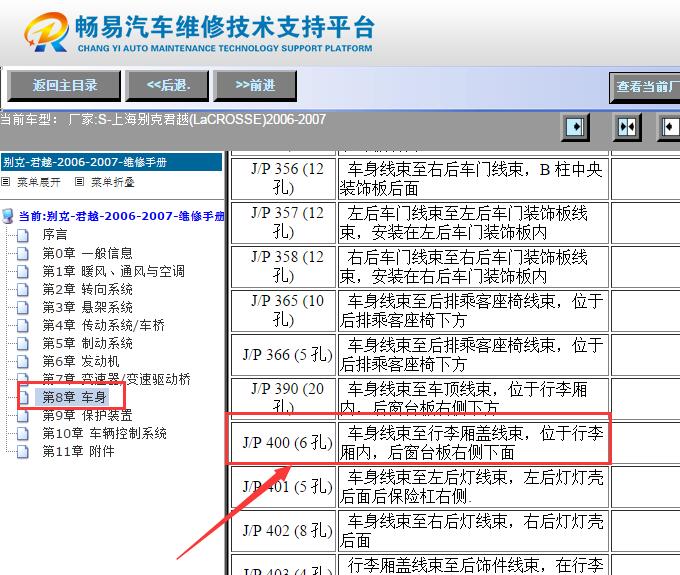The image size is (680, 575).
Task: Open root node 当前:别克-君越-2006-2007-维修手册
Action: point(121,216)
